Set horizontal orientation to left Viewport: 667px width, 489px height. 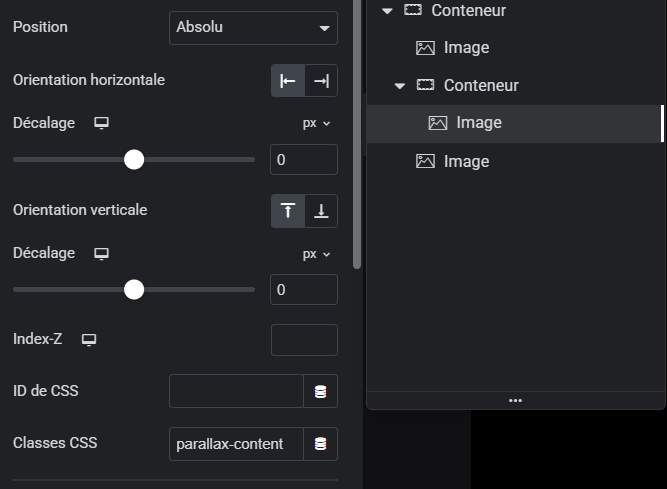(x=288, y=81)
